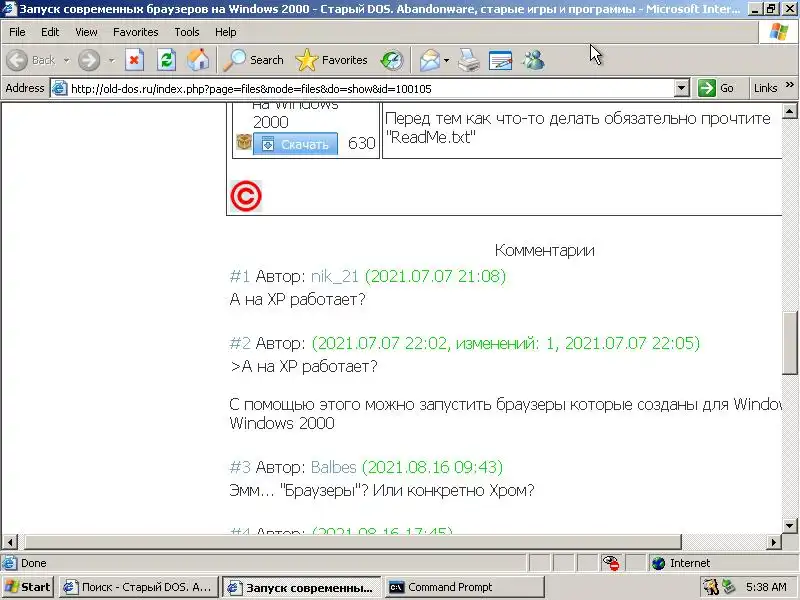The width and height of the screenshot is (800, 600).
Task: Open the Windows Start button
Action: coord(28,587)
